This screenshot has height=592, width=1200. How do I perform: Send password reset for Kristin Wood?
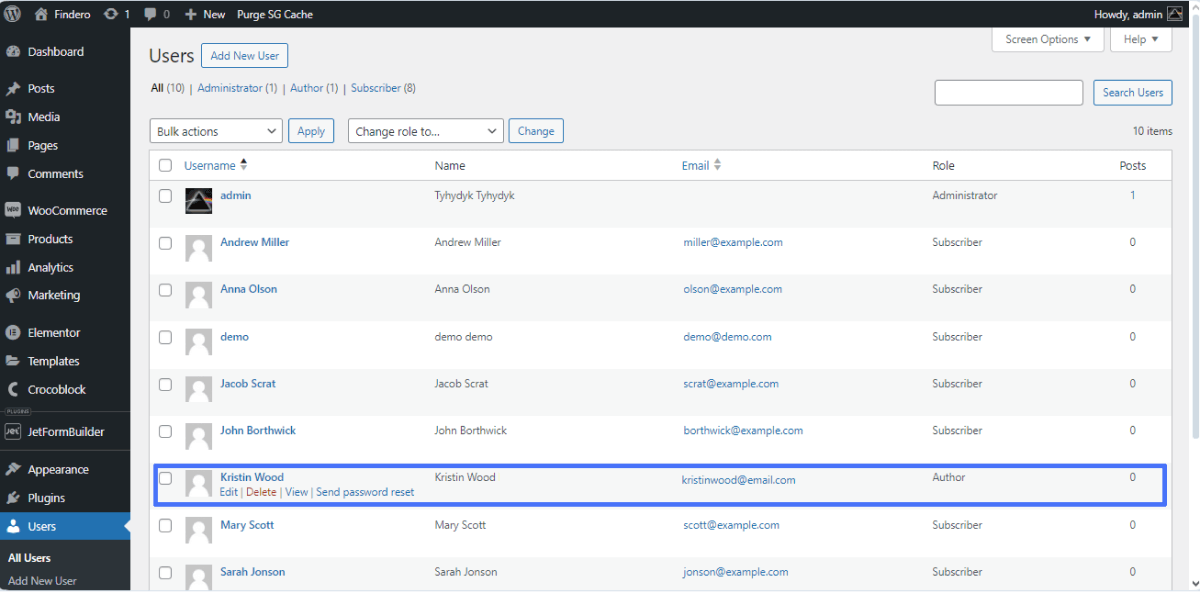point(365,492)
